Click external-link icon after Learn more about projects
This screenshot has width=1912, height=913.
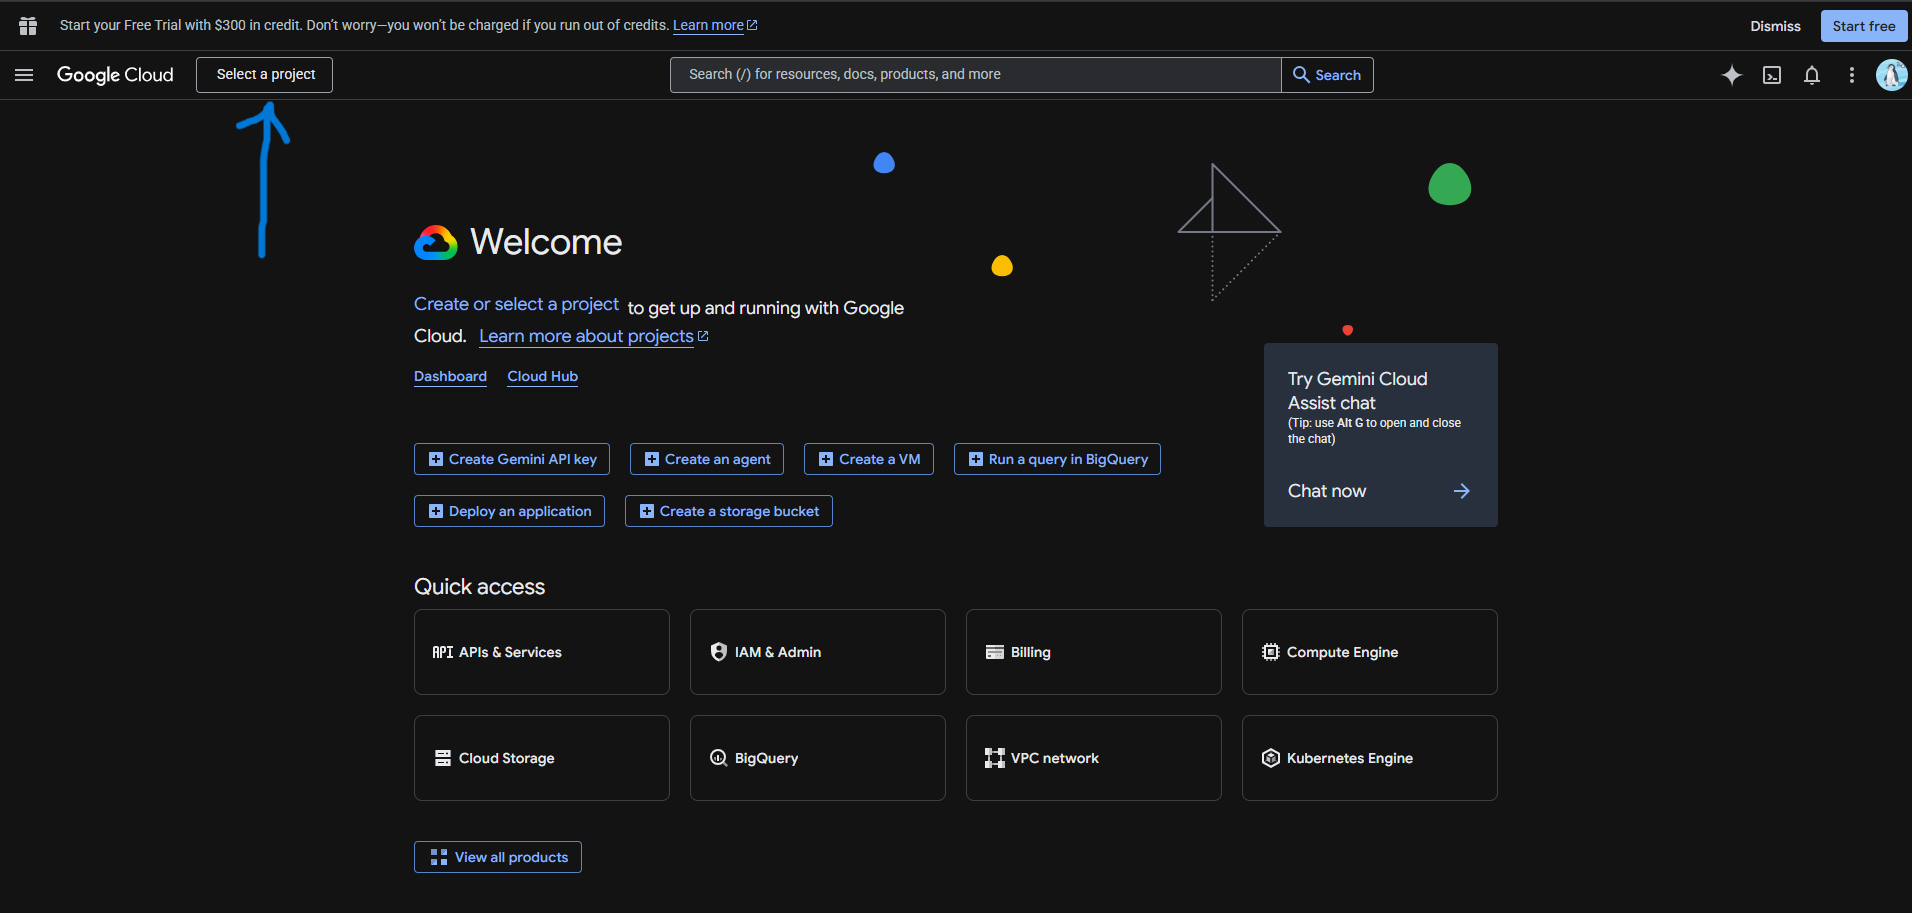point(703,336)
